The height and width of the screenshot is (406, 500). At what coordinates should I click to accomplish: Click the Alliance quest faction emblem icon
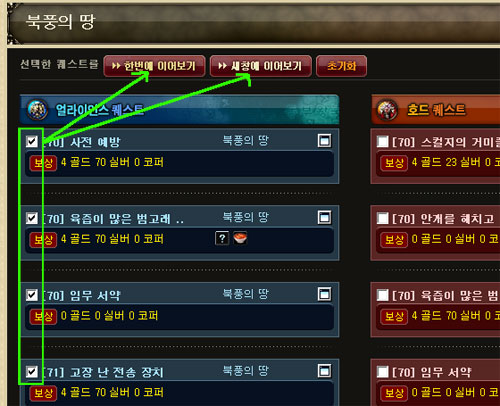[37, 110]
